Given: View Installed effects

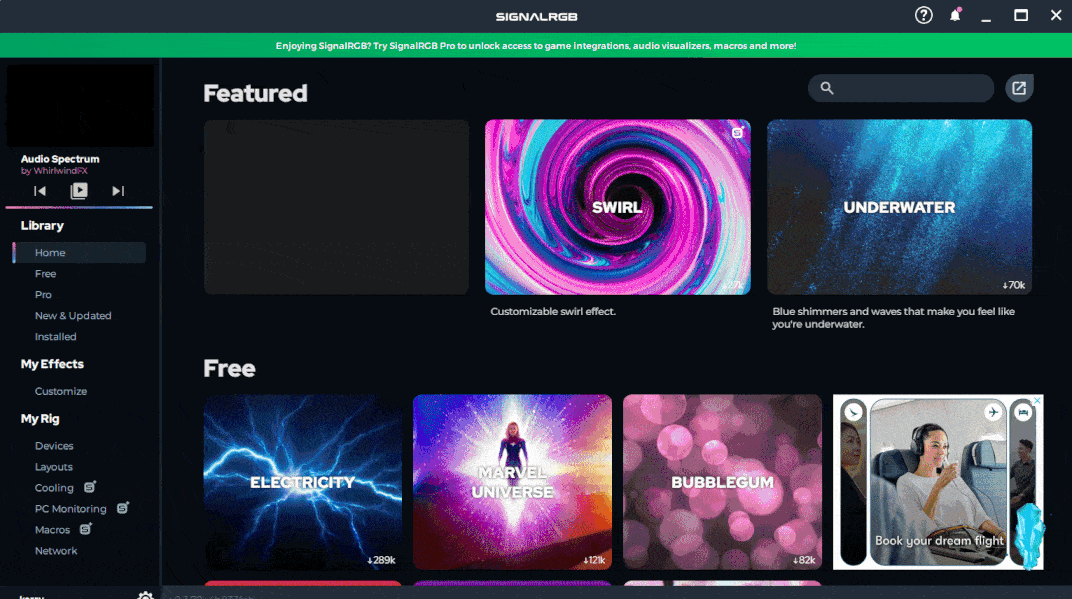Looking at the screenshot, I should tap(55, 337).
